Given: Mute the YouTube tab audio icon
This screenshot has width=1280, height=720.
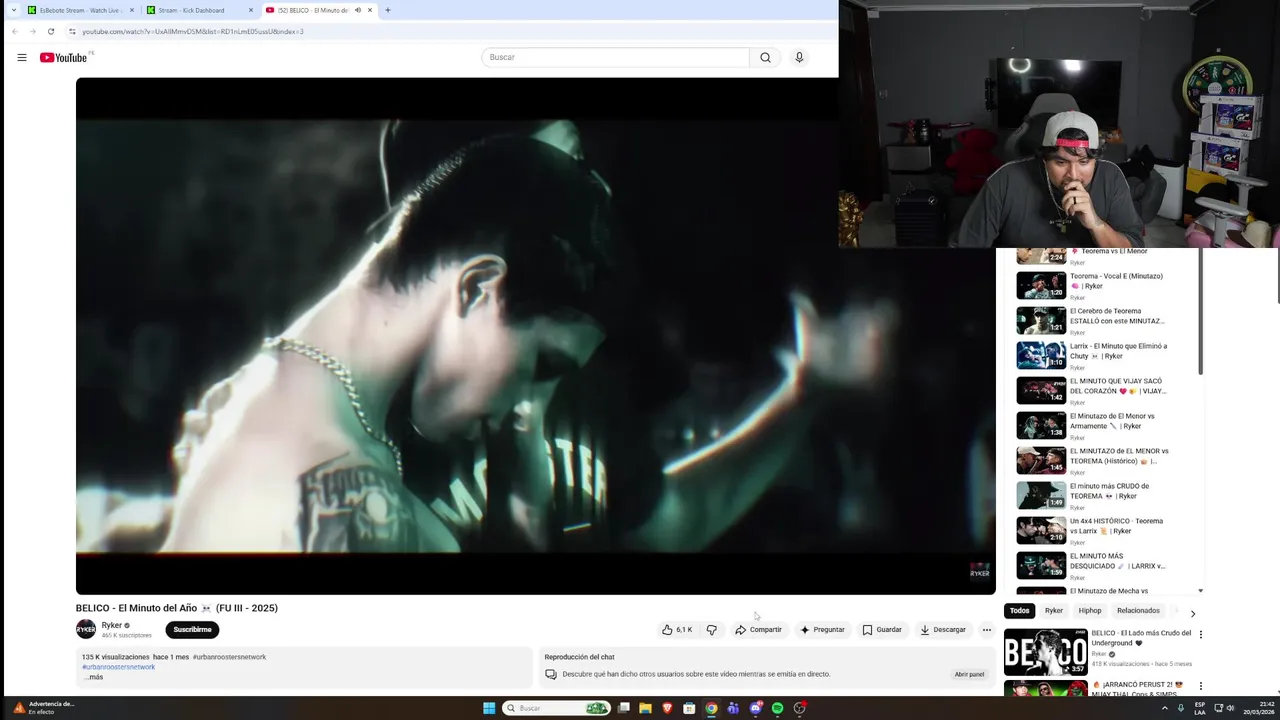Looking at the screenshot, I should pyautogui.click(x=357, y=10).
